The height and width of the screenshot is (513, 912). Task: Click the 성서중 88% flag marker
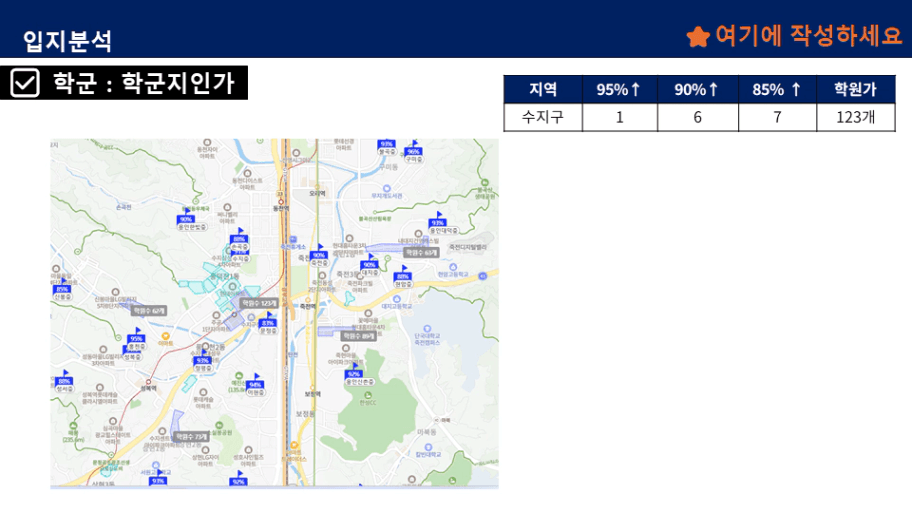coord(64,382)
